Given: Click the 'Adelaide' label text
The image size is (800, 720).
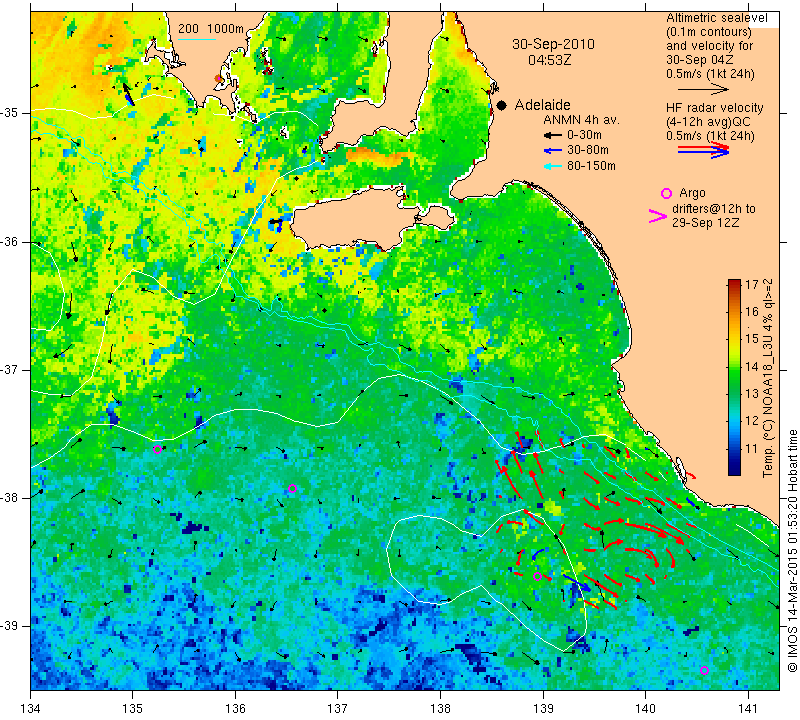Looking at the screenshot, I should coord(542,105).
